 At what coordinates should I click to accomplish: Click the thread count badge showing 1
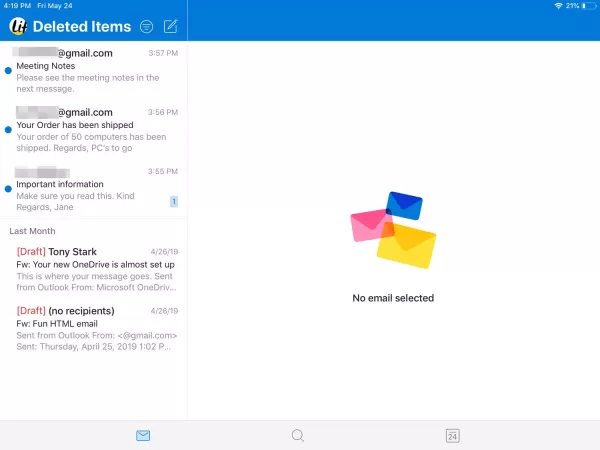[x=173, y=201]
